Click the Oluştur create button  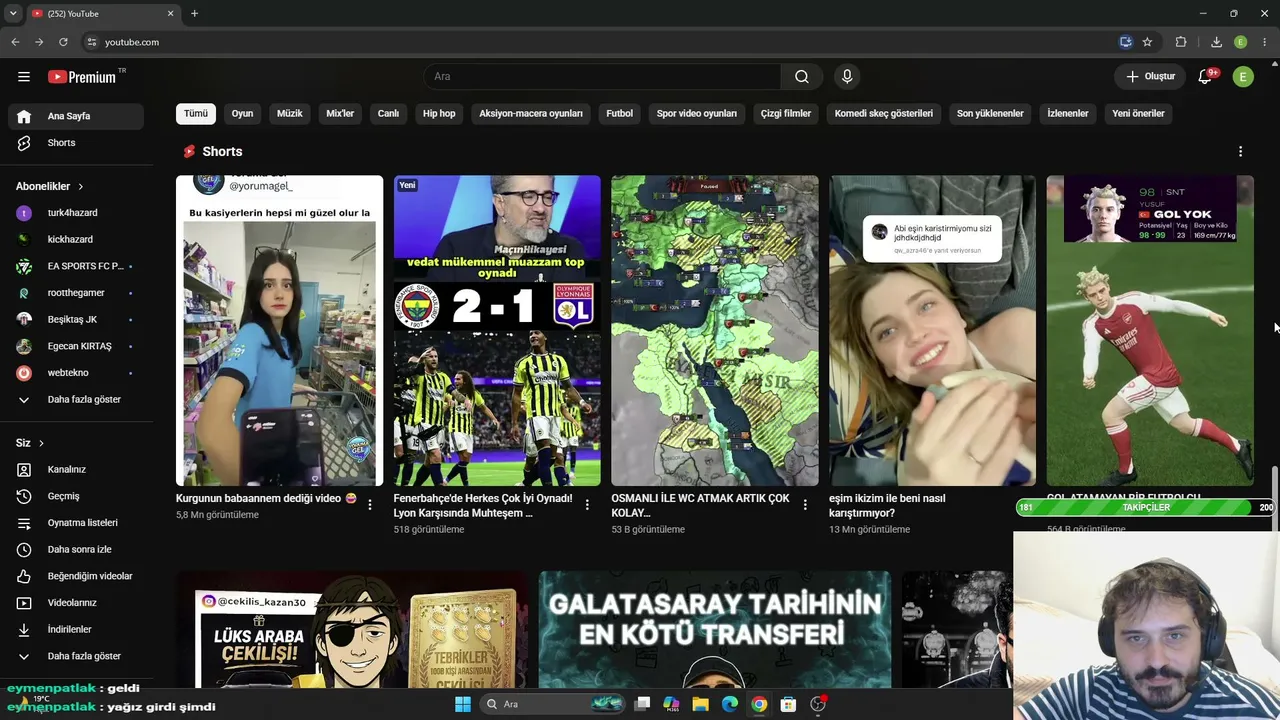tap(1150, 77)
